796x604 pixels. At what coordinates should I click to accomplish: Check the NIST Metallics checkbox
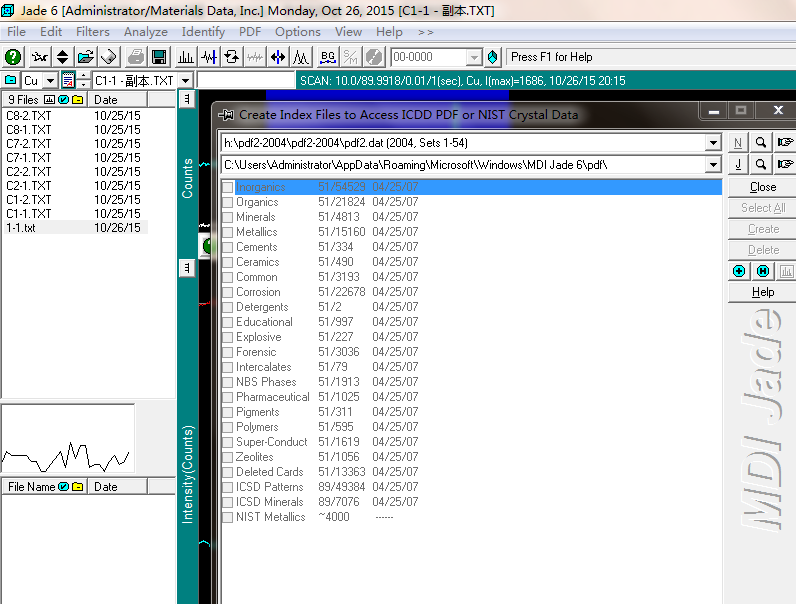pyautogui.click(x=227, y=517)
